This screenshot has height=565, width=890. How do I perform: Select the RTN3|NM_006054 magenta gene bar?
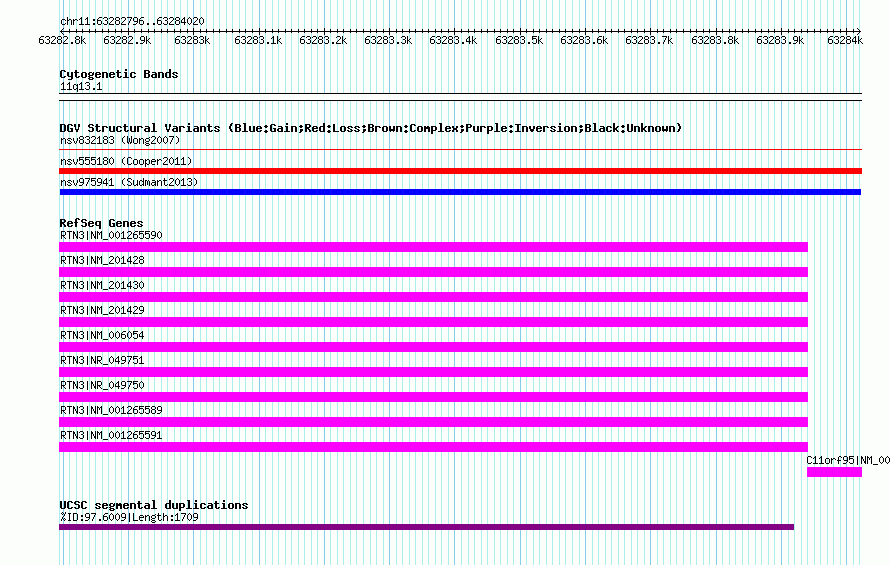click(x=433, y=347)
